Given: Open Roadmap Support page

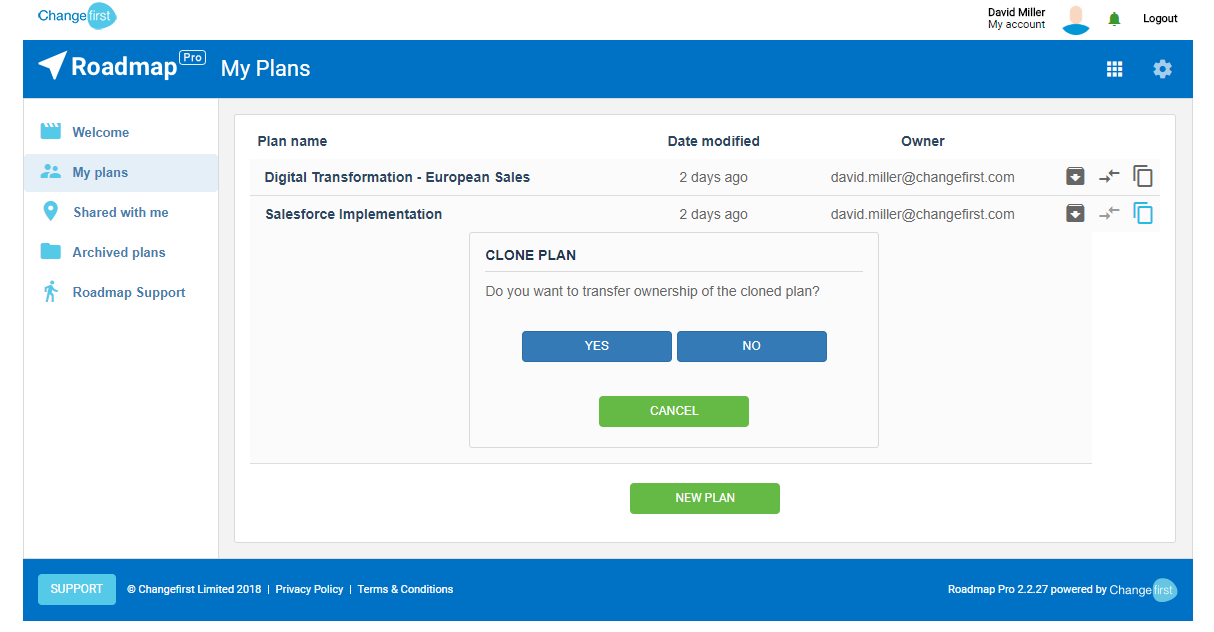Looking at the screenshot, I should (x=129, y=292).
